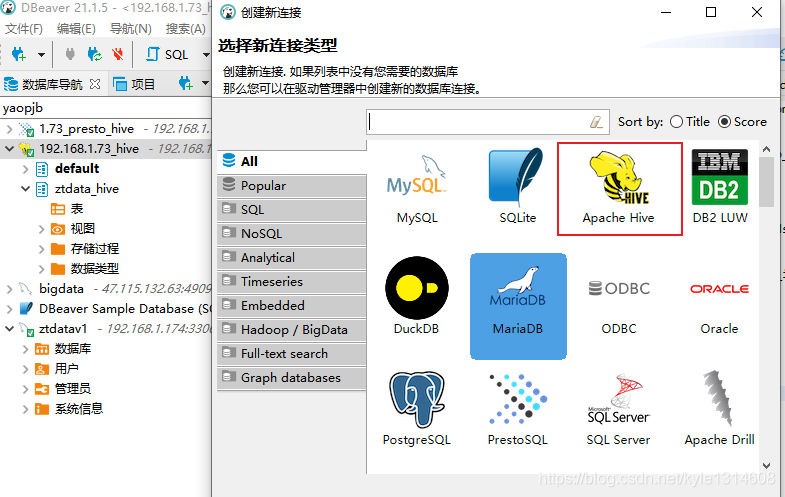Click the red disconnect toolbar icon

point(118,54)
